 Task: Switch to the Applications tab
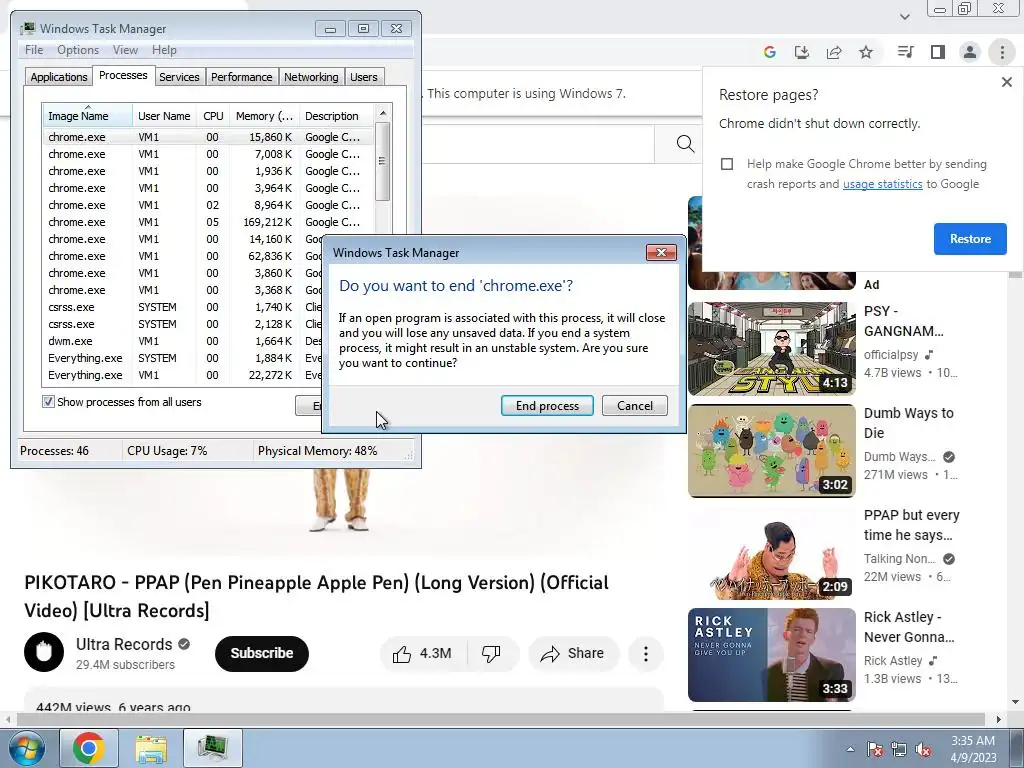[59, 76]
